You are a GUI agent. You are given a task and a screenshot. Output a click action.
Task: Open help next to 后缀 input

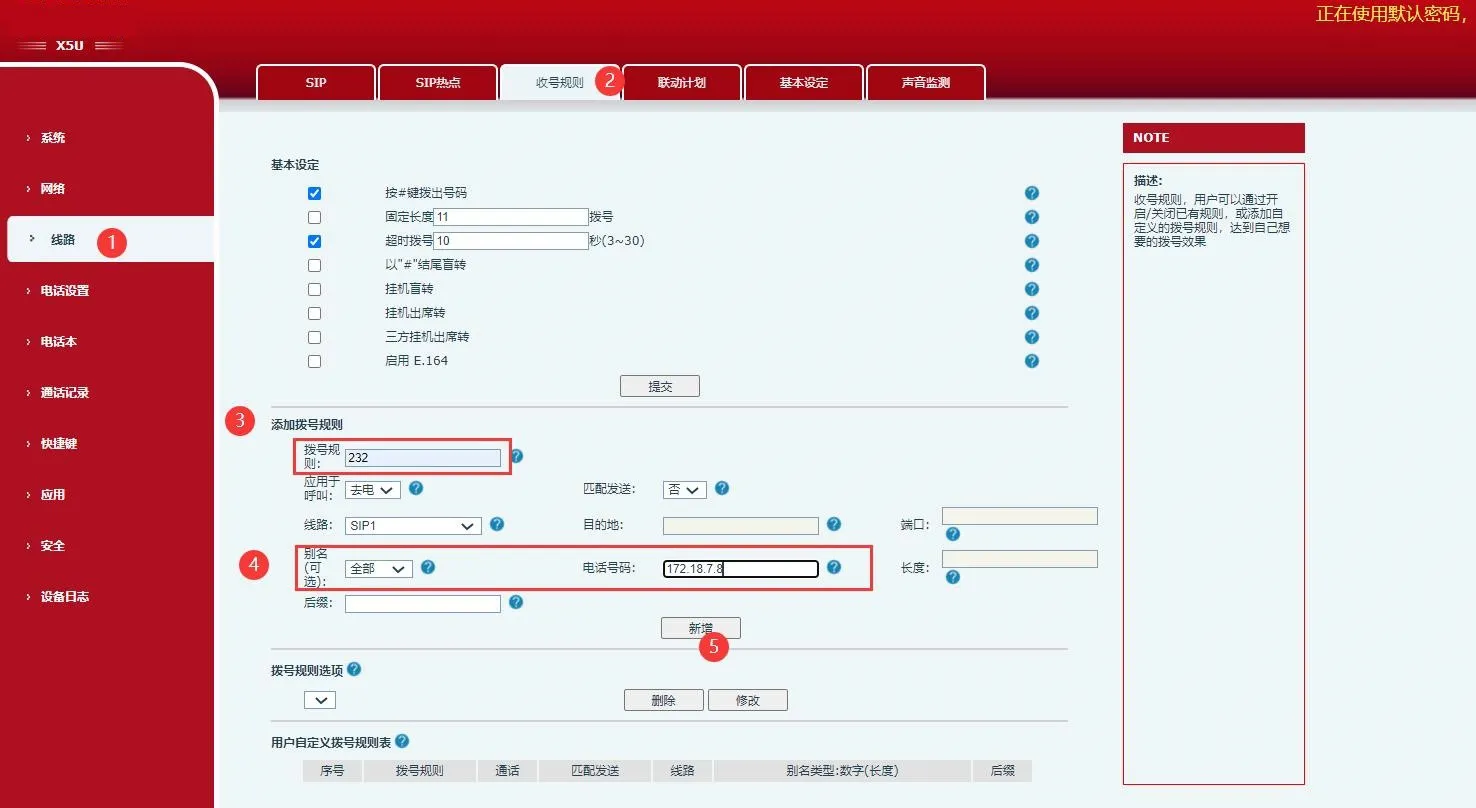pyautogui.click(x=516, y=602)
